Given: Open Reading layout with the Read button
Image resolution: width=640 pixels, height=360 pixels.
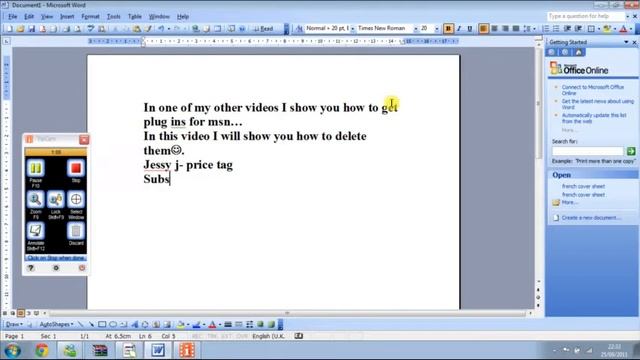Looking at the screenshot, I should (x=263, y=29).
